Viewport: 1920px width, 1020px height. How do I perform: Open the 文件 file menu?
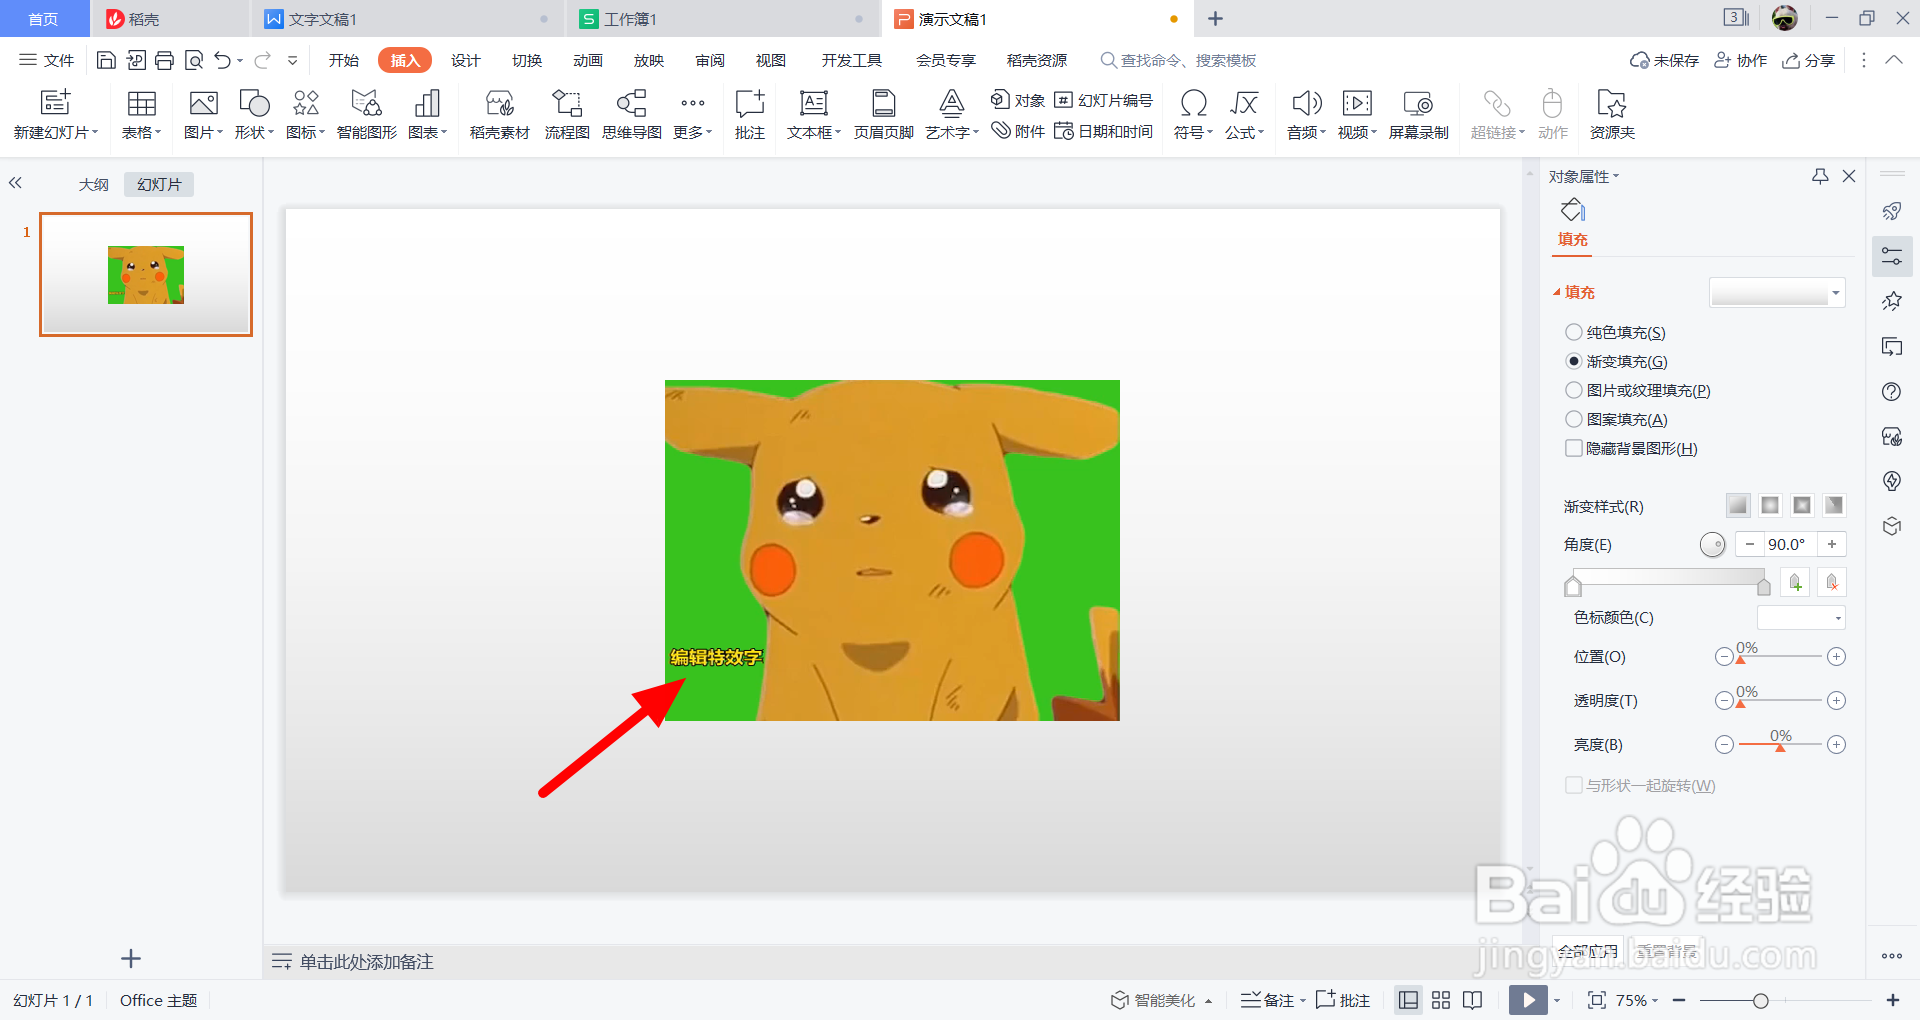[x=47, y=60]
